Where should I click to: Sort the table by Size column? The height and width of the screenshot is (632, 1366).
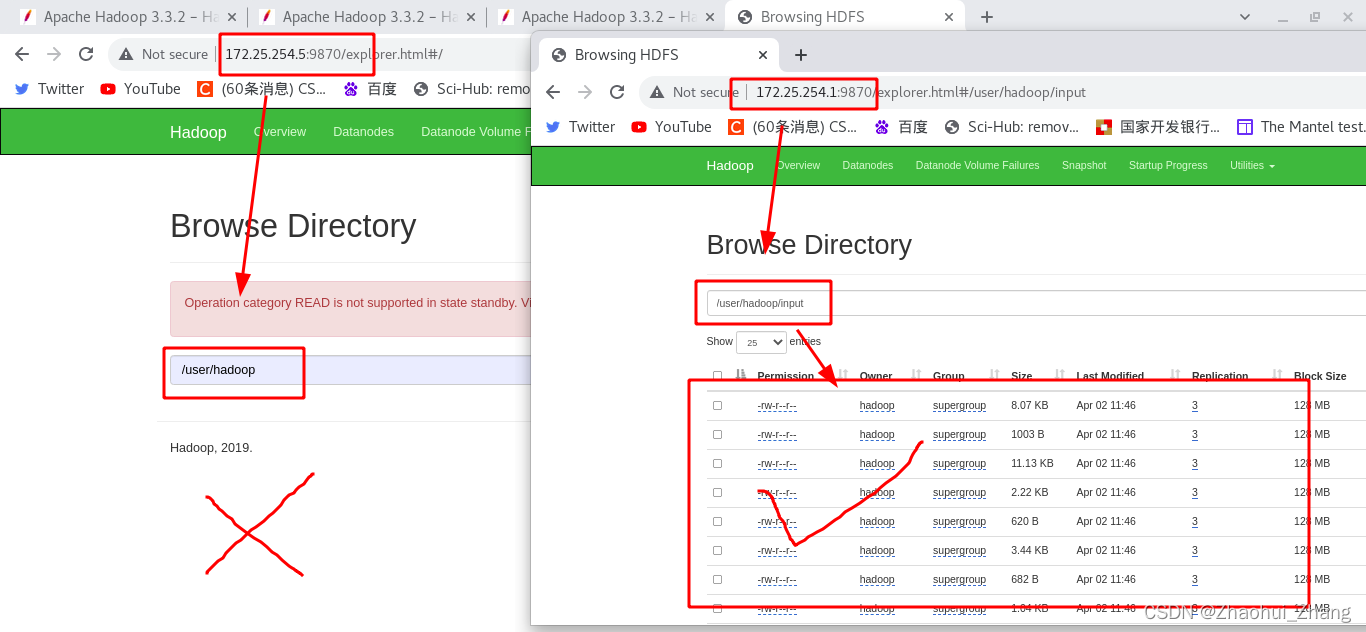[x=1021, y=376]
